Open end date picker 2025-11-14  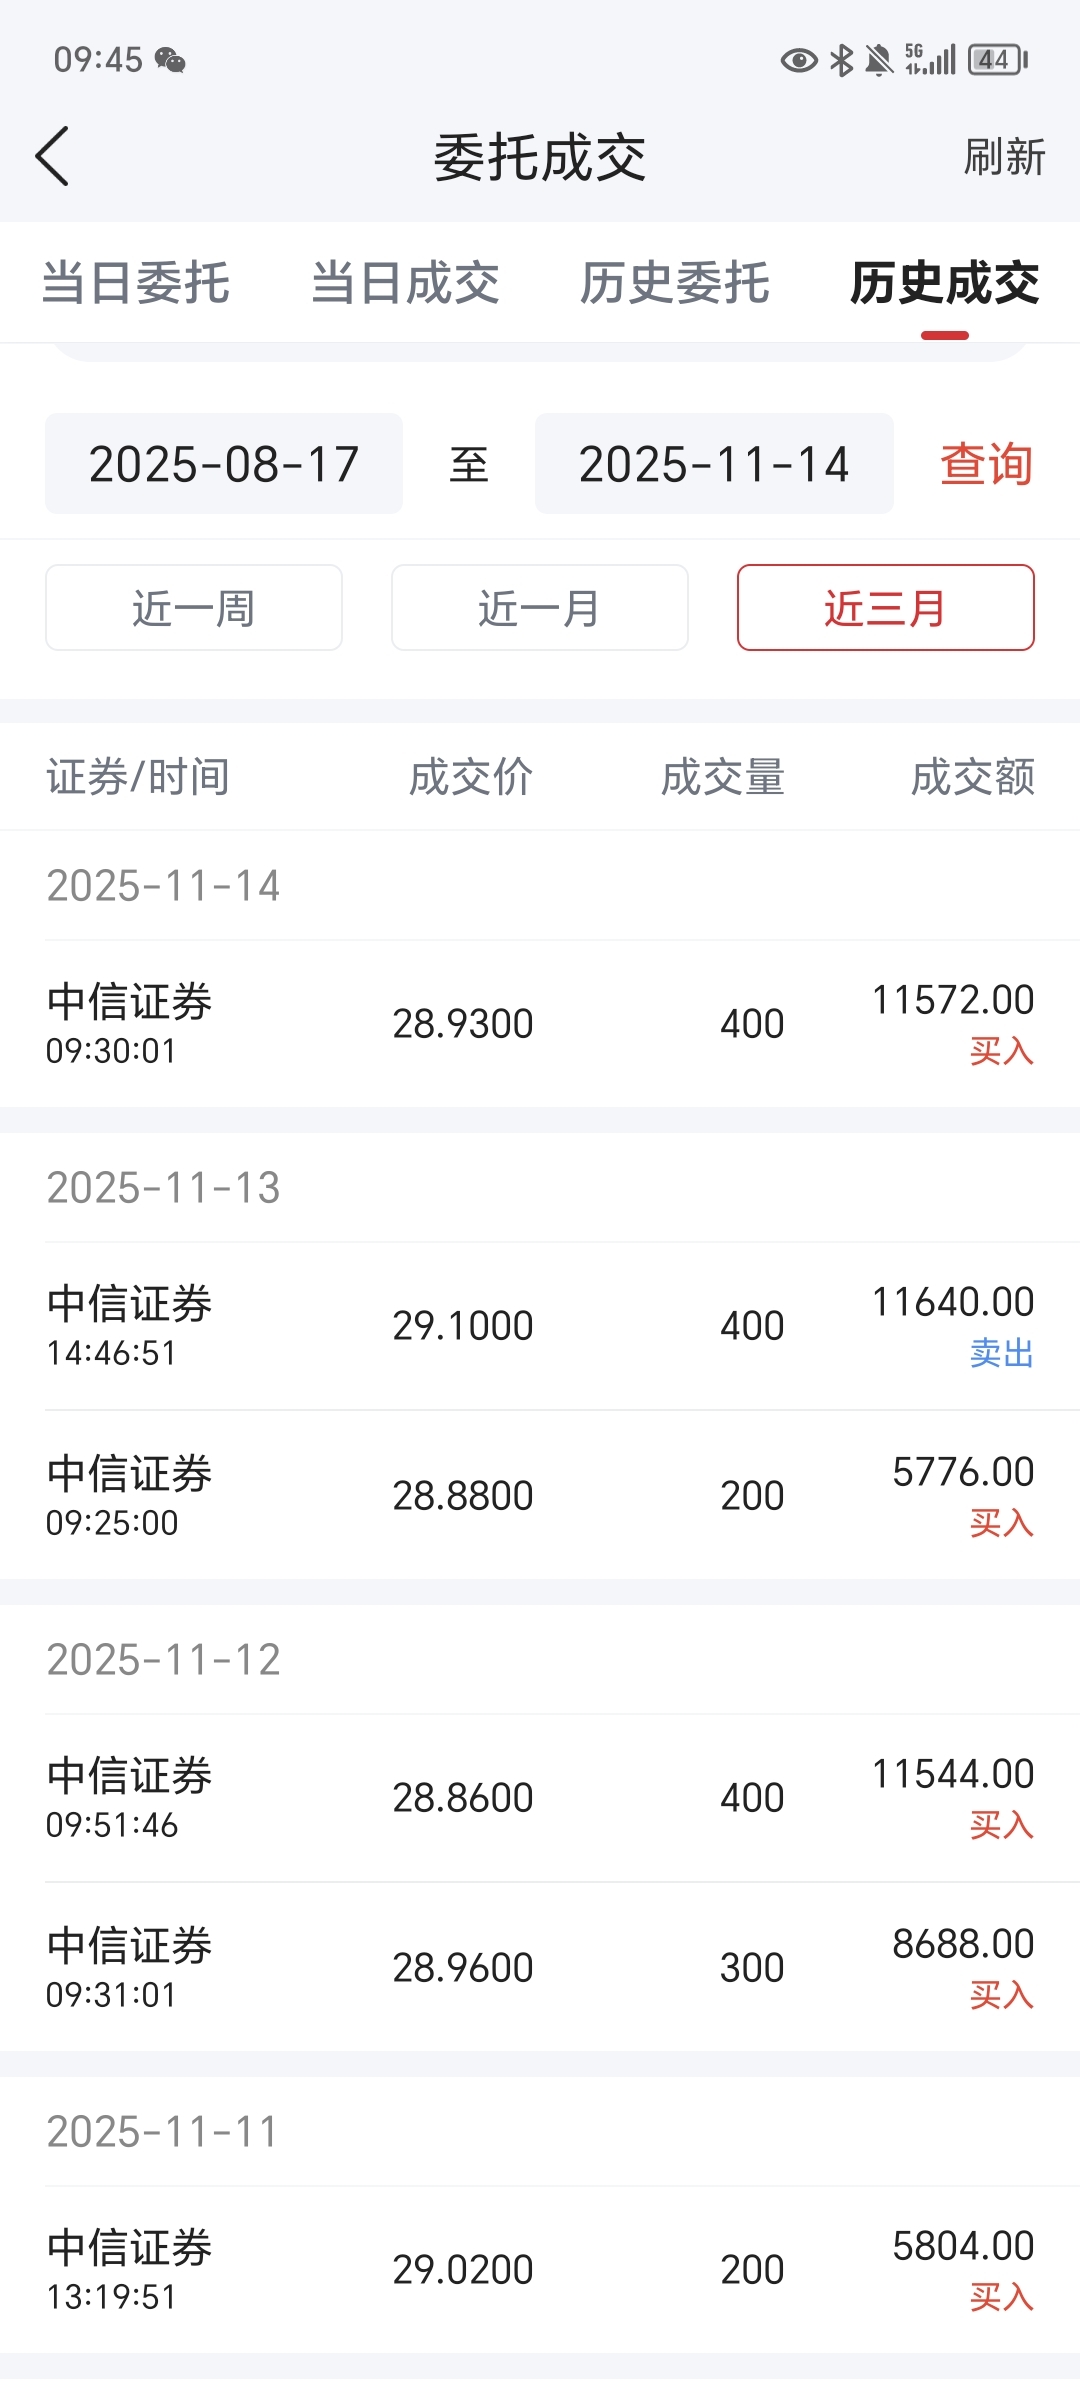coord(714,464)
